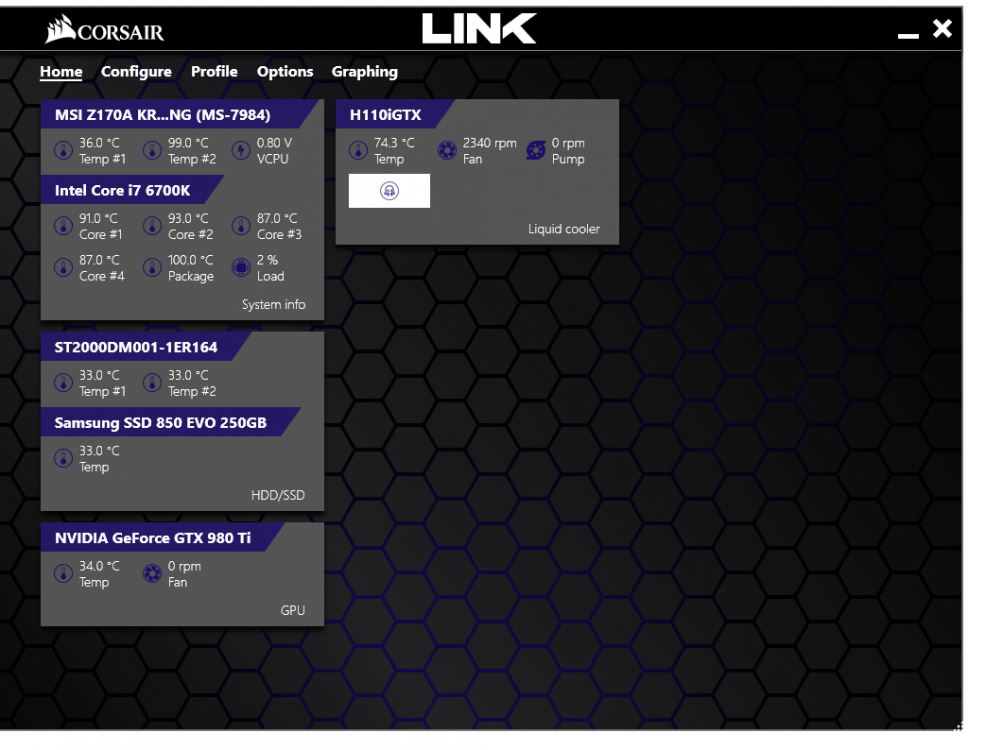Open the Profile tab

point(214,72)
